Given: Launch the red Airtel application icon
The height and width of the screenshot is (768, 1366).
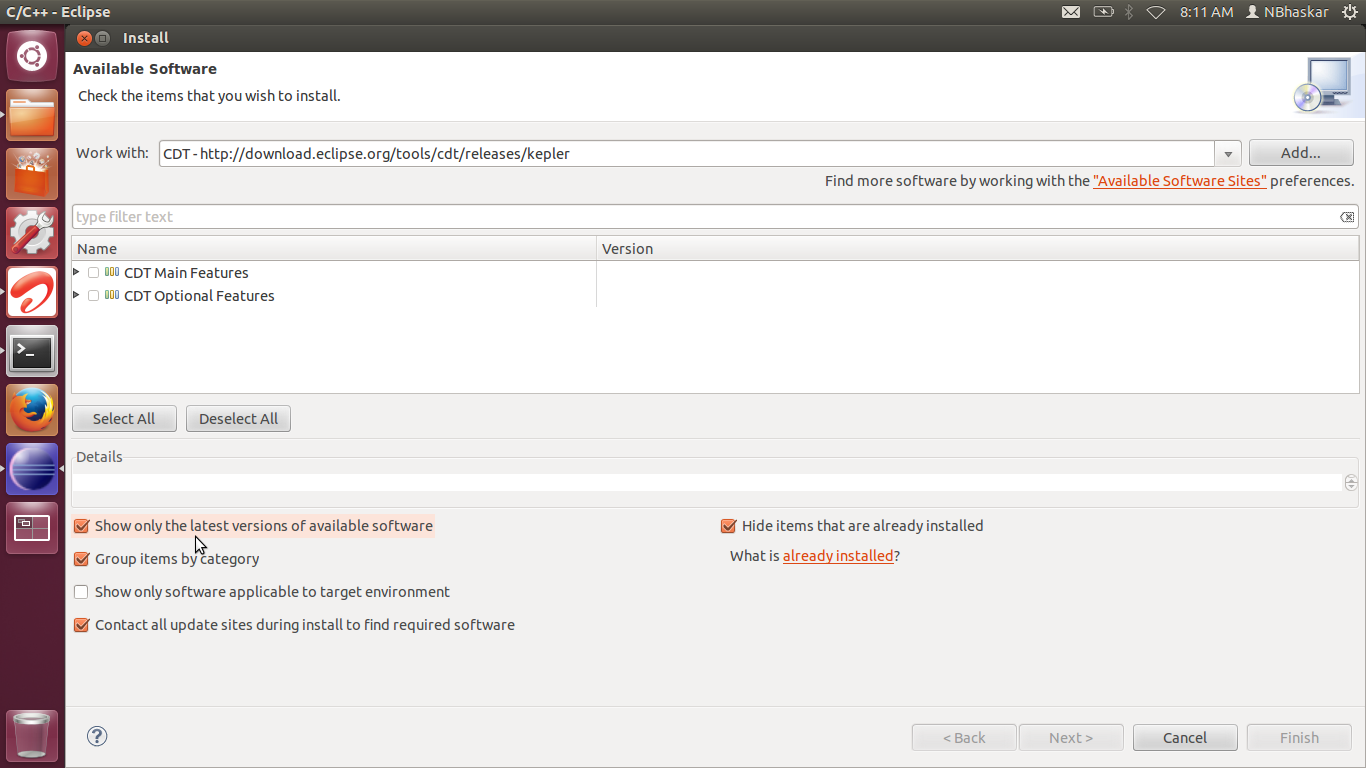Looking at the screenshot, I should coord(32,292).
